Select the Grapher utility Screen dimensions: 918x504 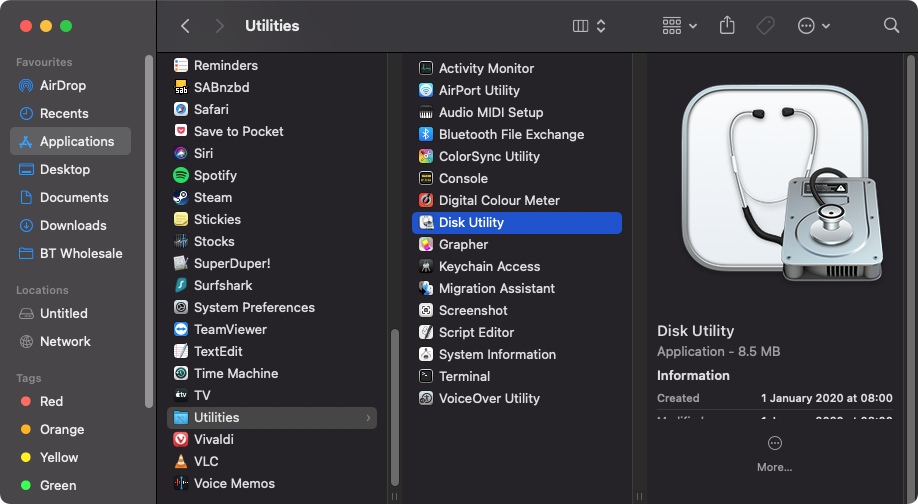tap(517, 245)
